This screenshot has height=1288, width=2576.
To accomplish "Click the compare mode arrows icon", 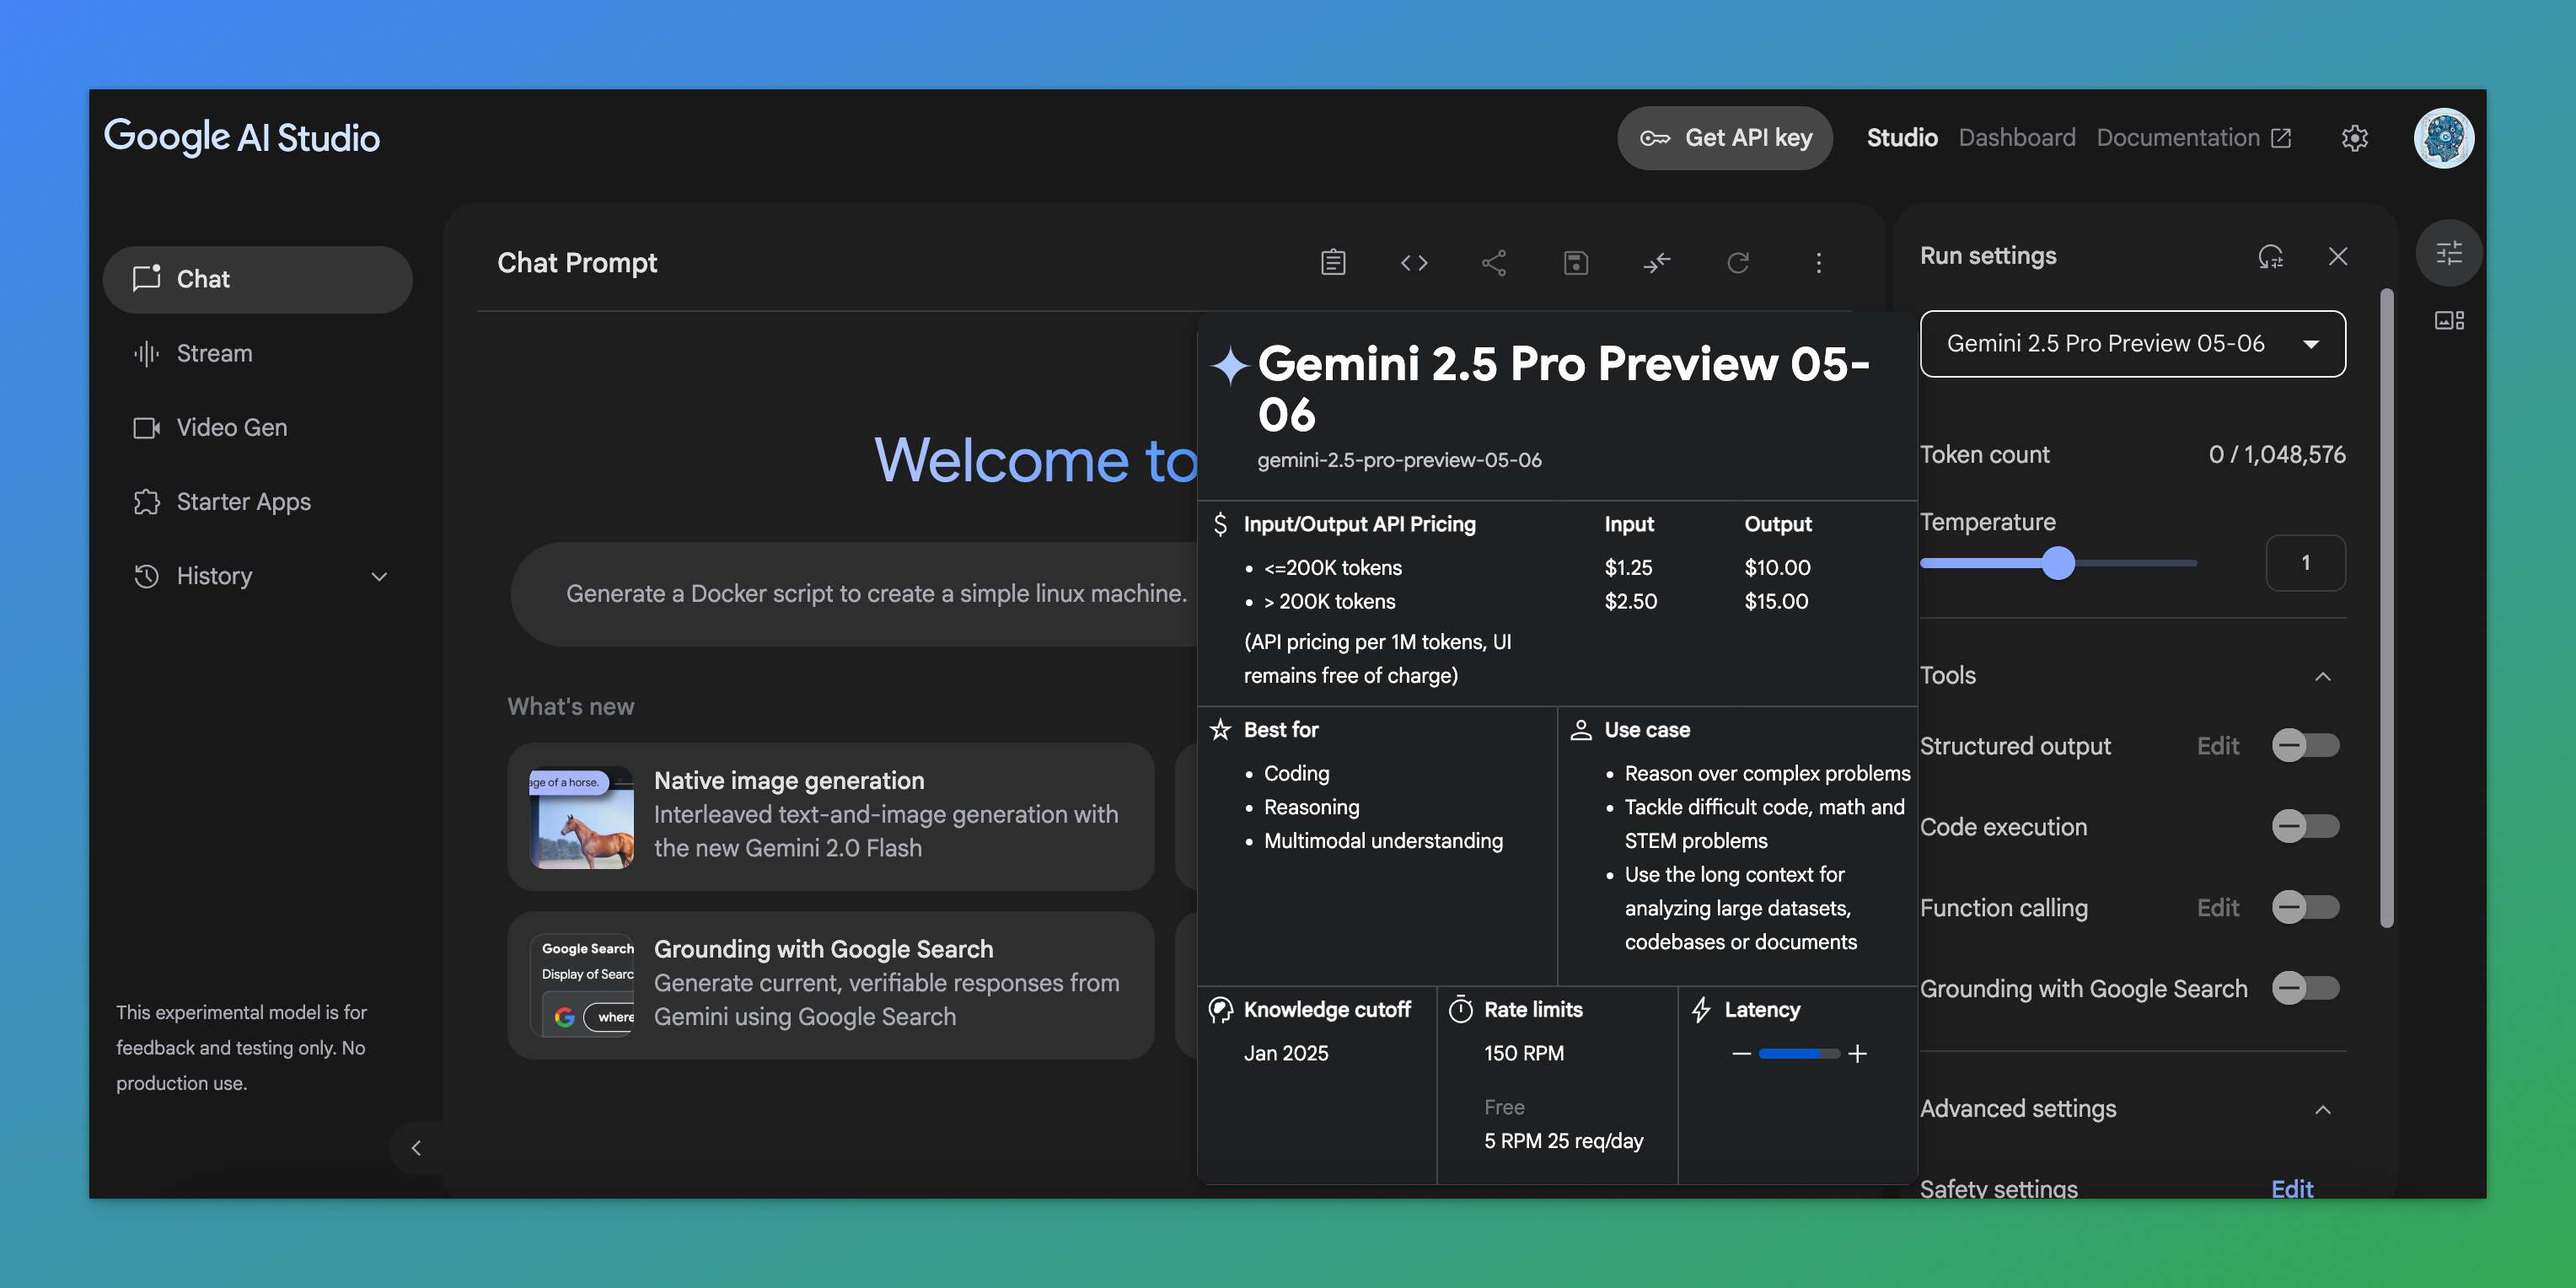I will (x=1657, y=263).
